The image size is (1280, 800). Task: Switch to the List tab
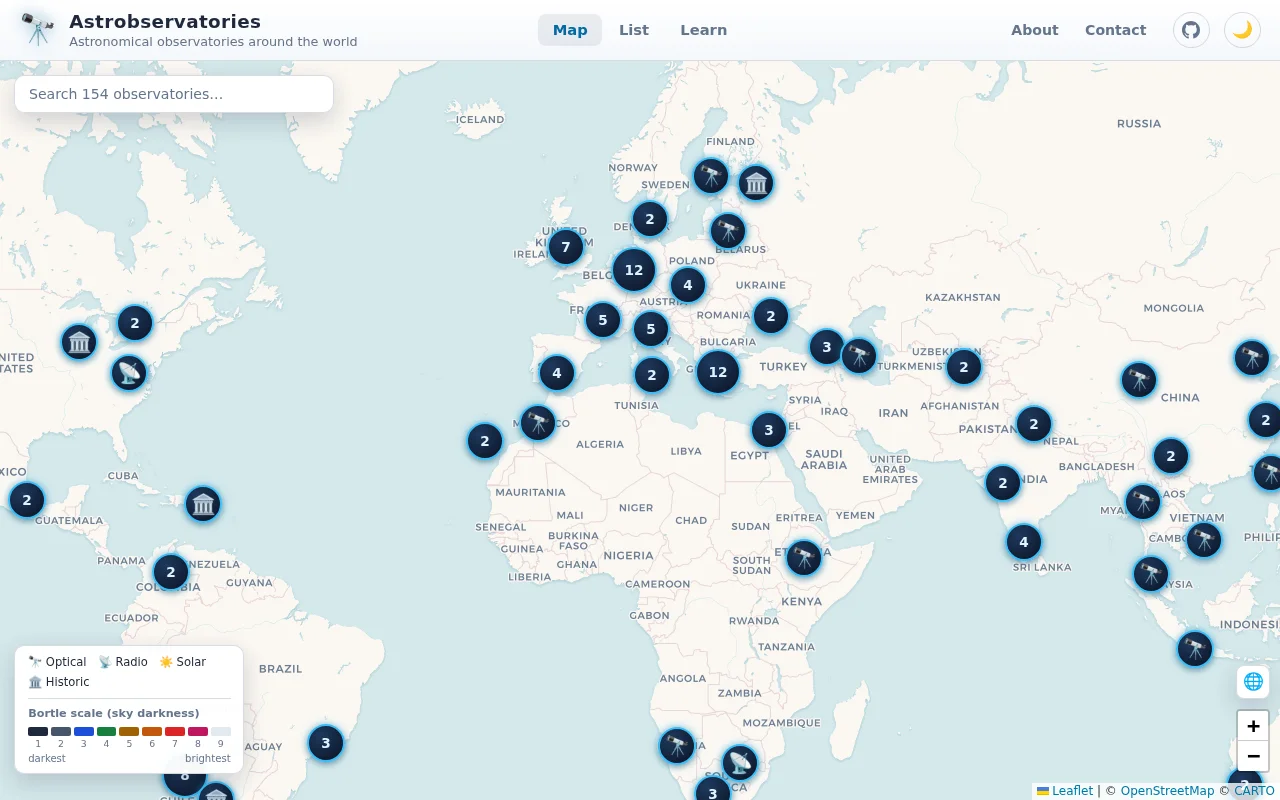point(634,30)
